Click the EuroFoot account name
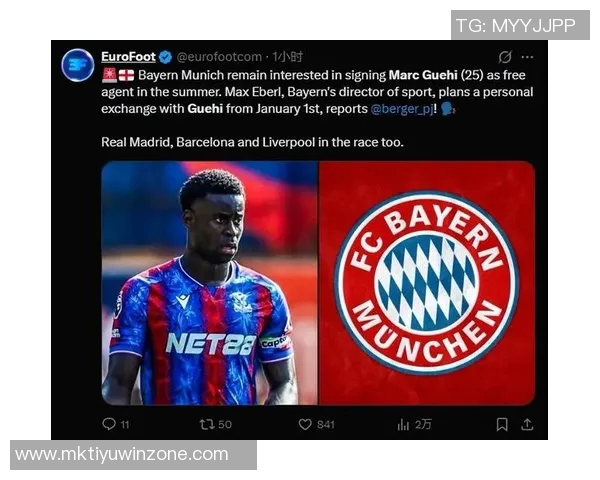 coord(128,57)
